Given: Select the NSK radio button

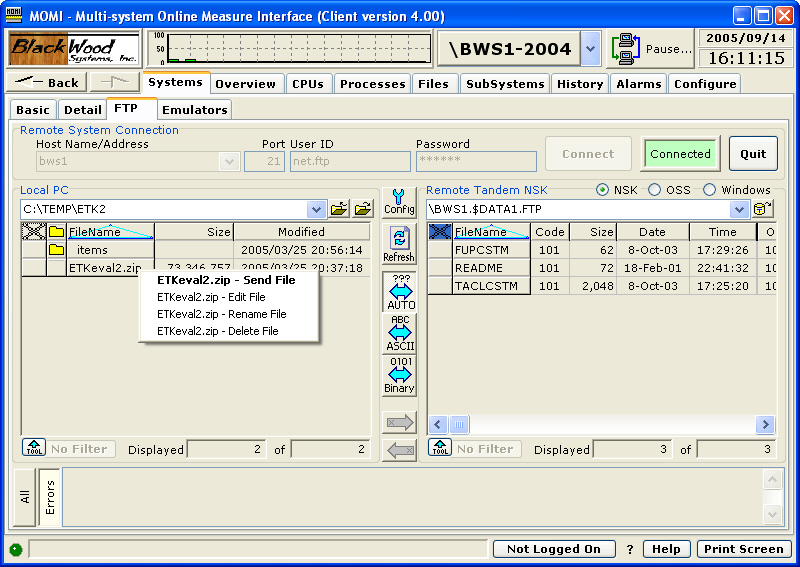Looking at the screenshot, I should (x=603, y=190).
